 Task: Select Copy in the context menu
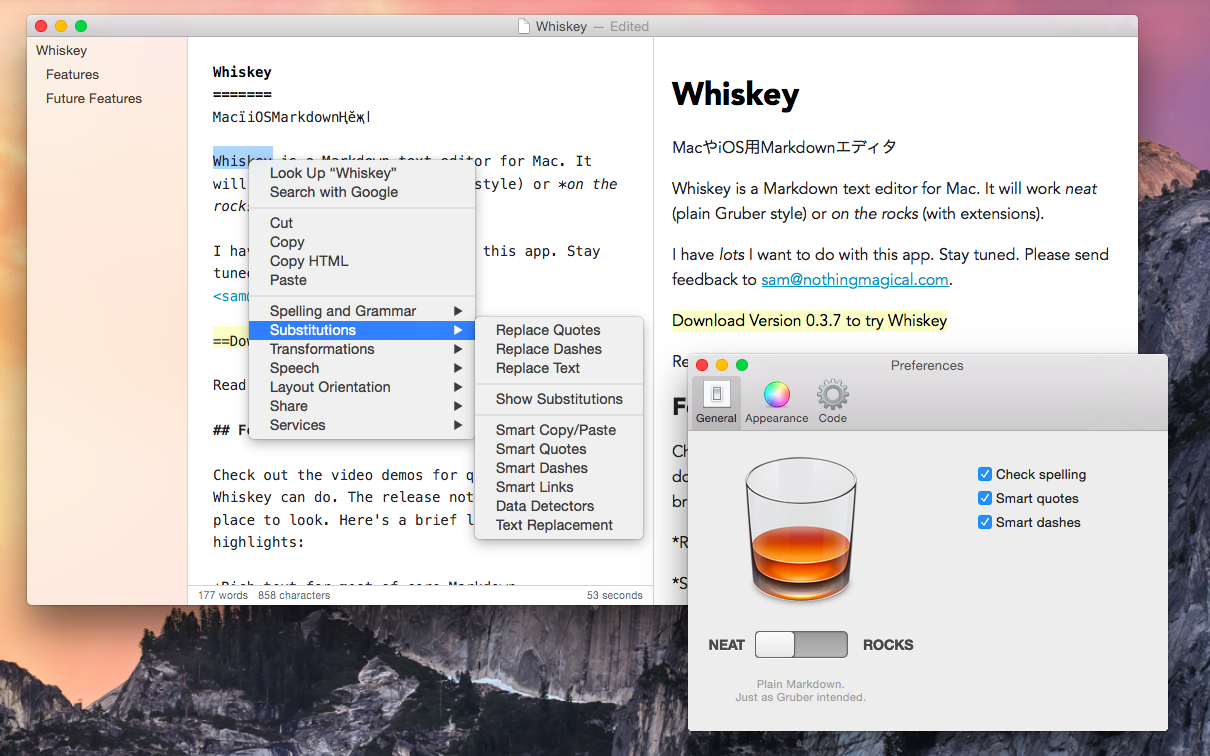(x=361, y=242)
